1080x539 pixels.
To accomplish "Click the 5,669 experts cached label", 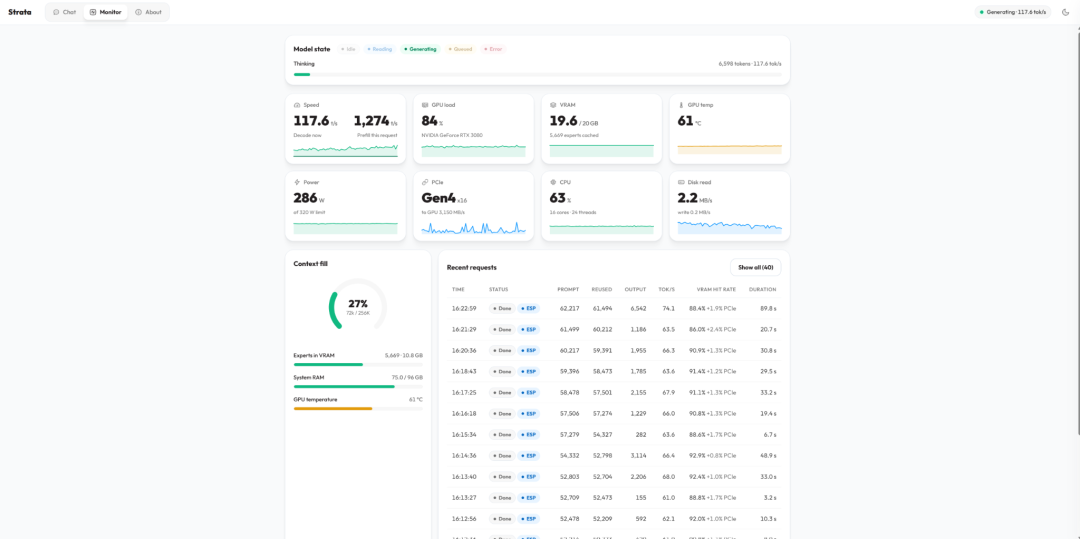I will tap(574, 135).
